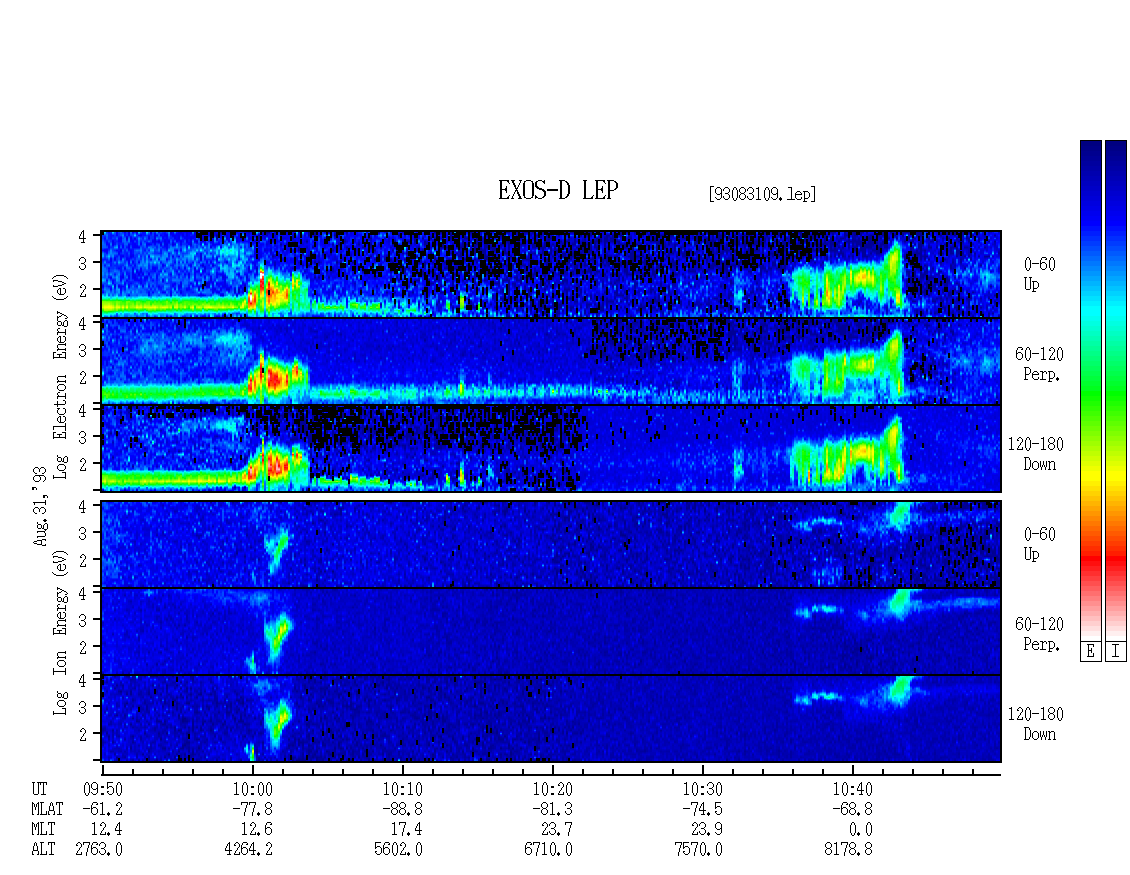Click the MLAT value -88.8
1130x875 pixels.
[x=403, y=809]
